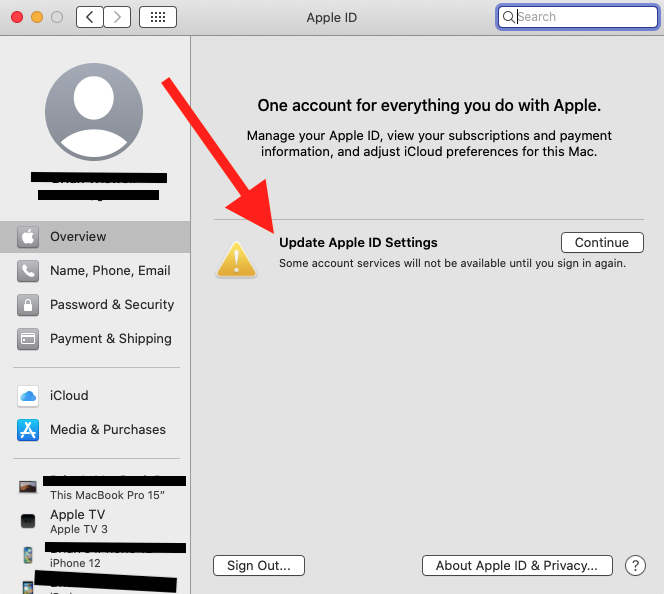
Task: Click the yellow warning triangle icon
Action: click(236, 260)
